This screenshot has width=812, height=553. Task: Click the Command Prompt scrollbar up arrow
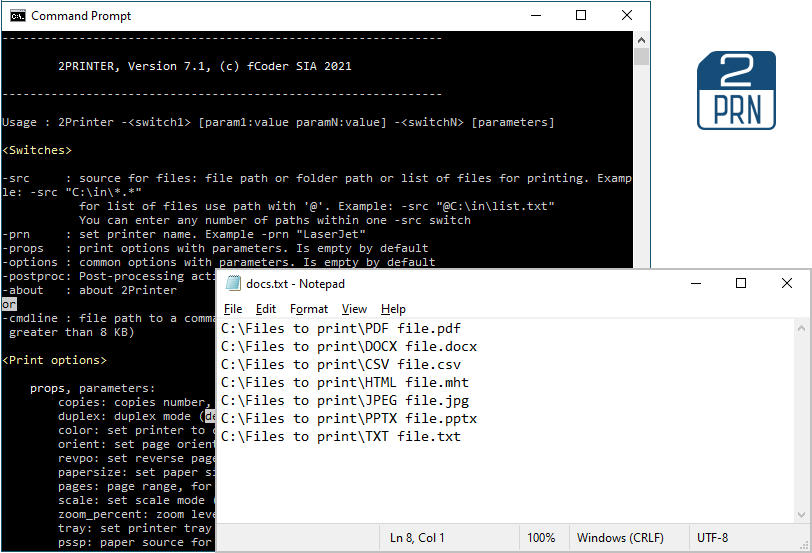point(642,39)
